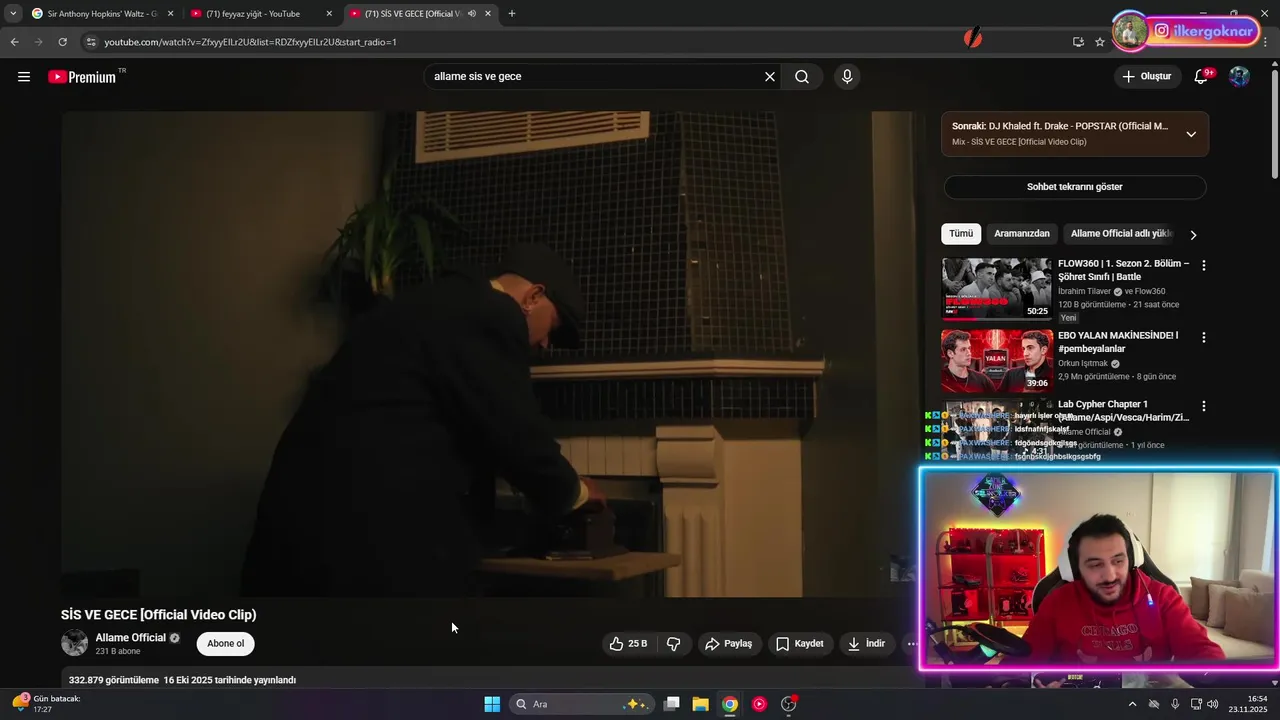Close the feyyaz yiğit YouTube tab
Viewport: 1280px width, 720px height.
329,14
